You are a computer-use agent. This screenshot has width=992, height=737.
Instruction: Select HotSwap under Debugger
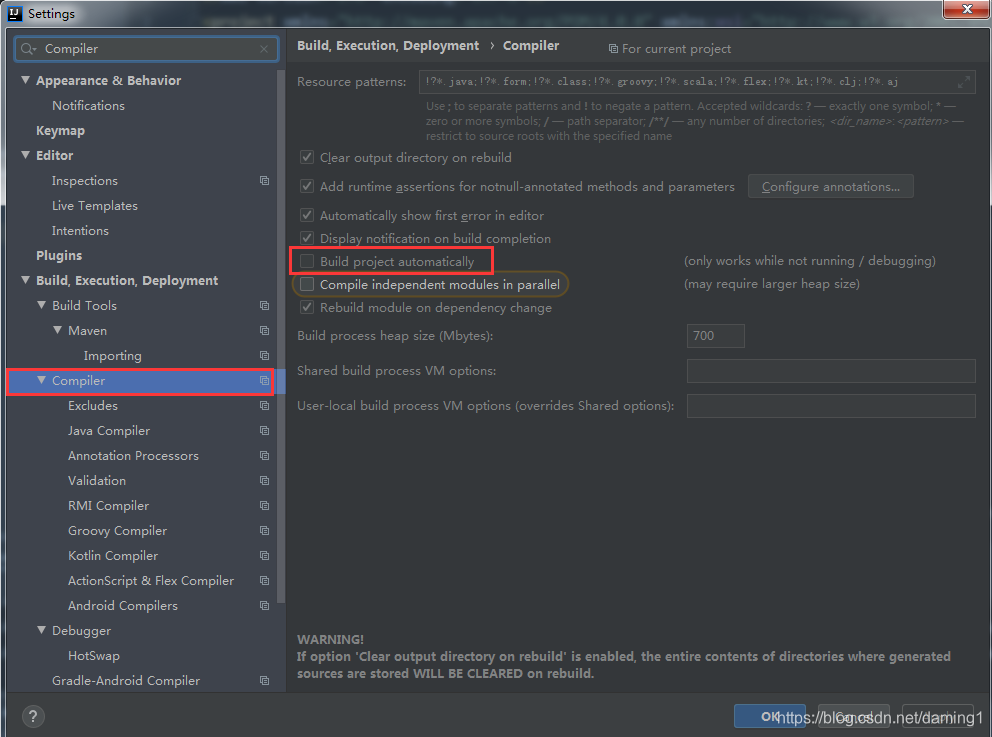point(94,656)
